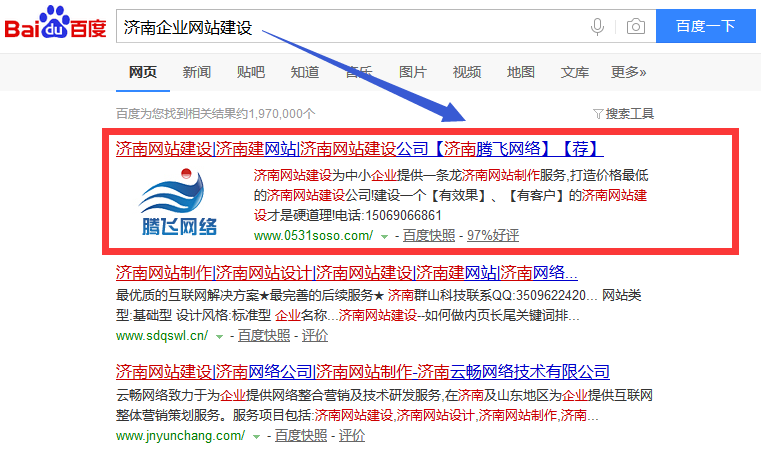
Task: Open the 知道 tab
Action: [305, 72]
